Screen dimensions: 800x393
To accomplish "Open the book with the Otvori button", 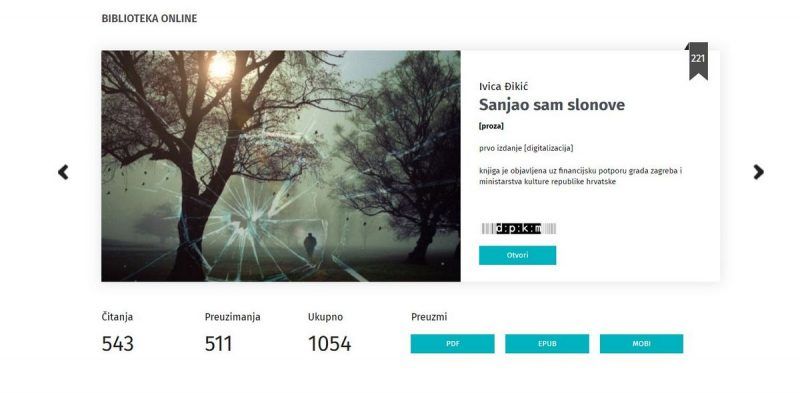I will tap(517, 255).
